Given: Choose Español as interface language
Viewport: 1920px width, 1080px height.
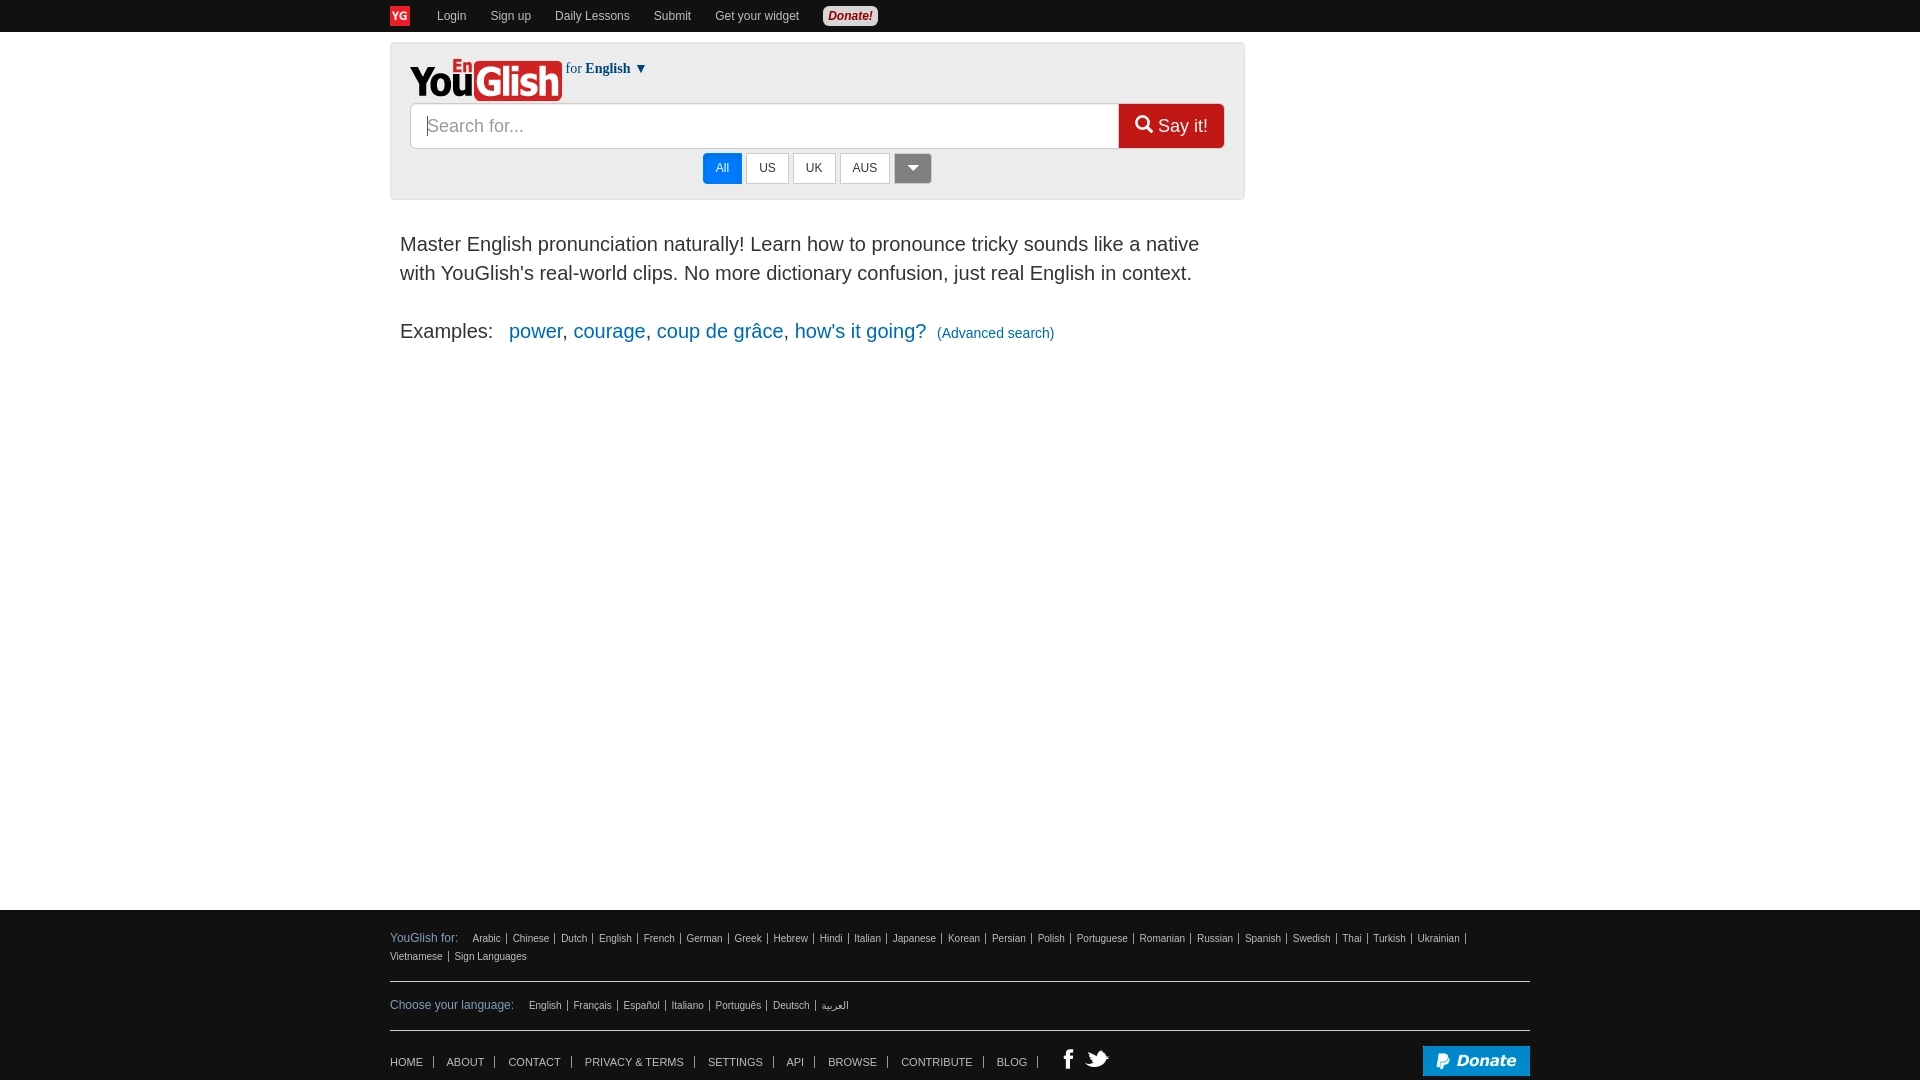Looking at the screenshot, I should [x=641, y=1006].
